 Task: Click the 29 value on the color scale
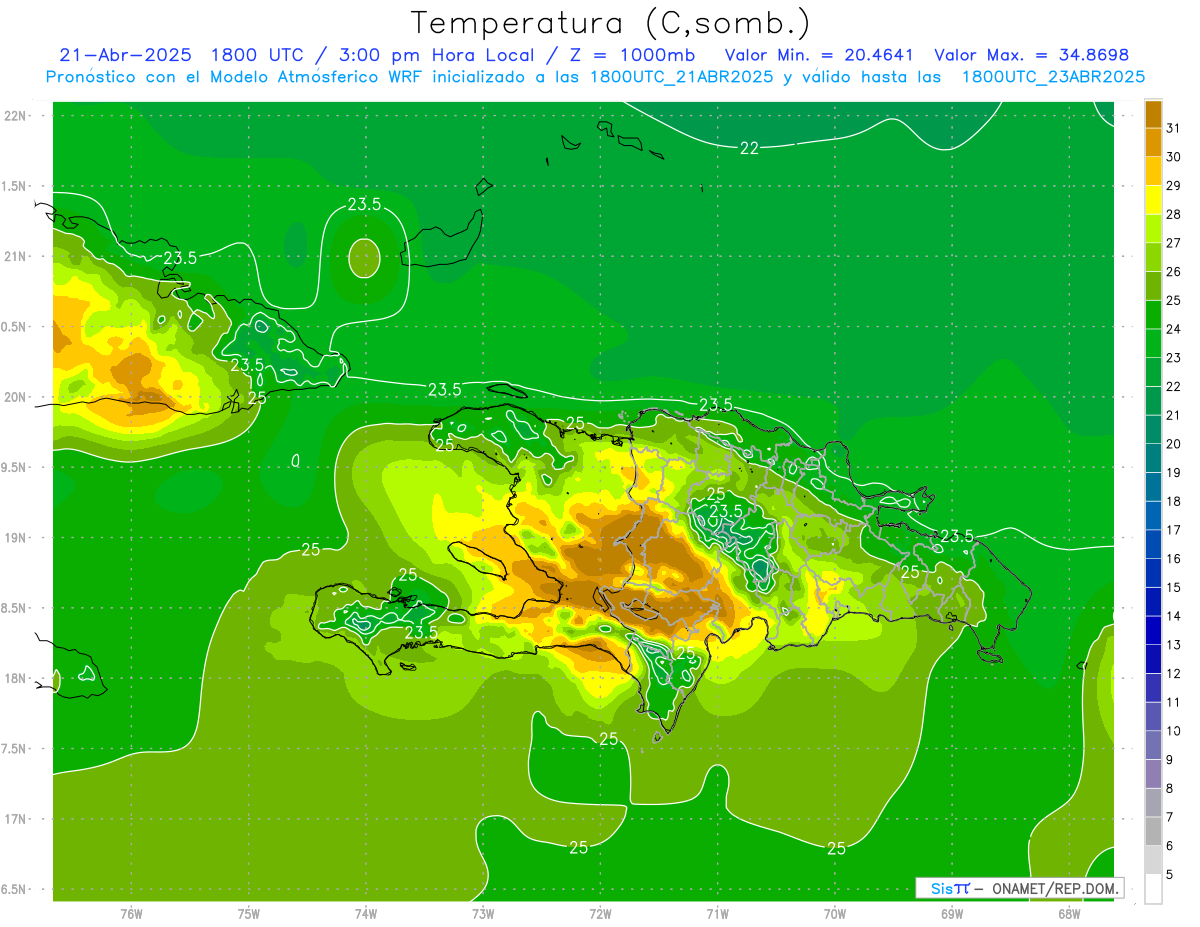point(1174,186)
